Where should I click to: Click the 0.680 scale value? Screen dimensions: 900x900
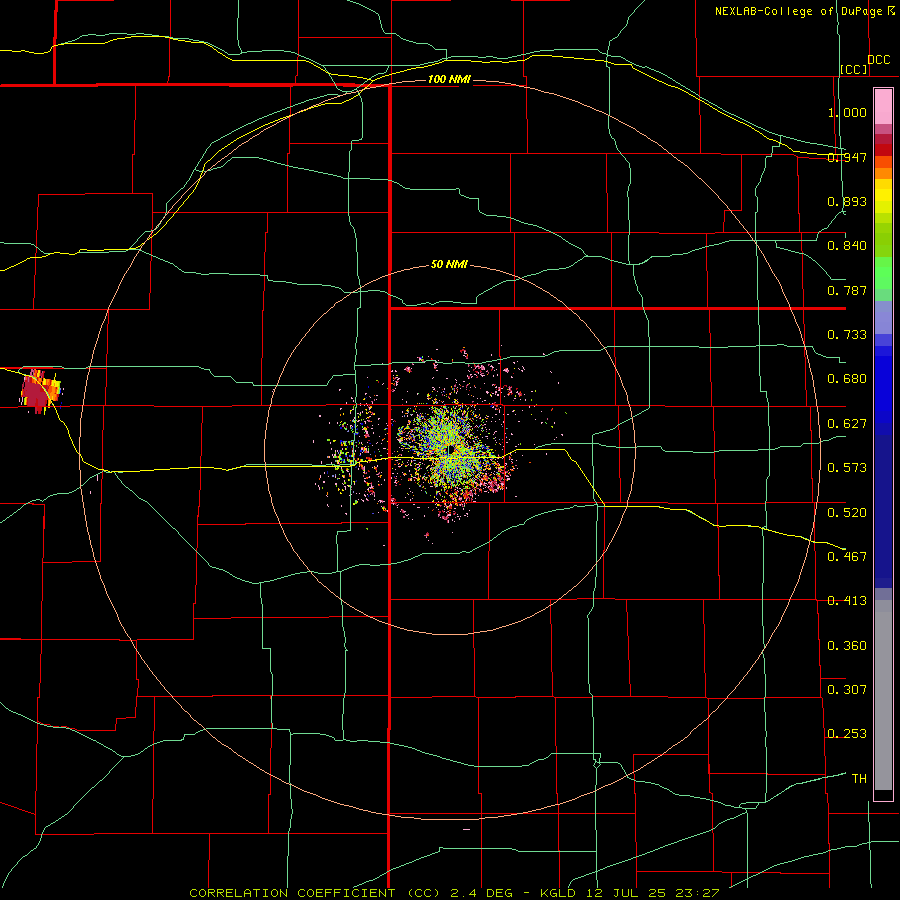pos(847,379)
